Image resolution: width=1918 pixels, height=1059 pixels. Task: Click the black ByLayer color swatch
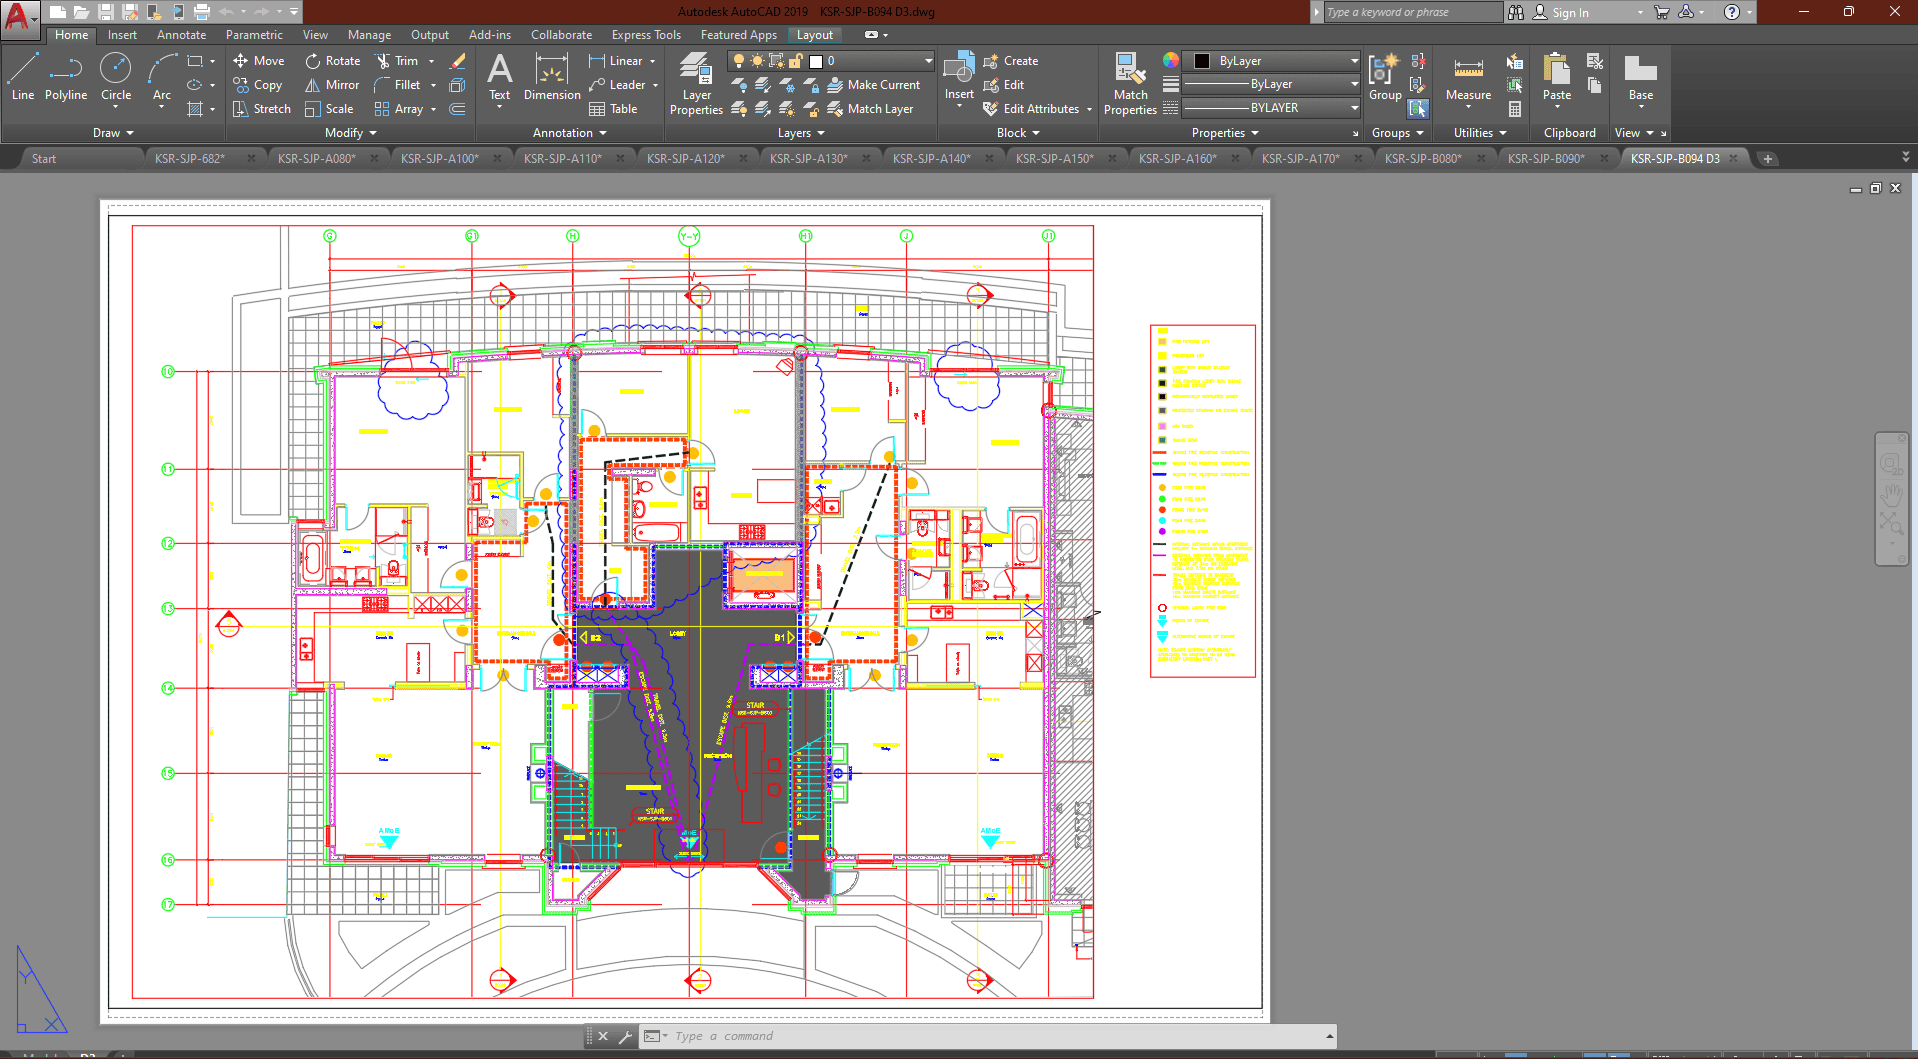click(x=1202, y=61)
